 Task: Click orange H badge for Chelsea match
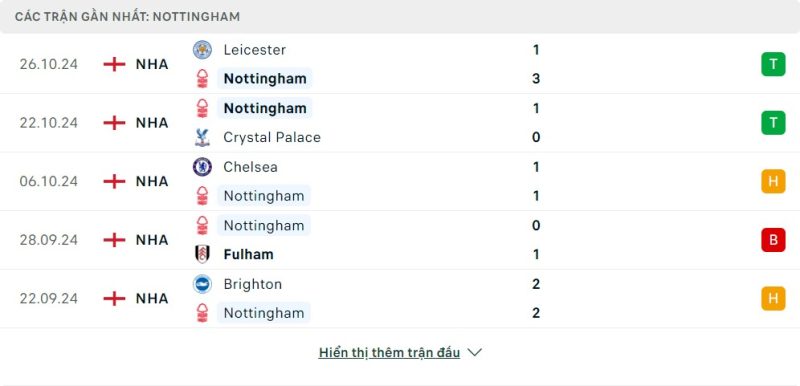pyautogui.click(x=773, y=182)
